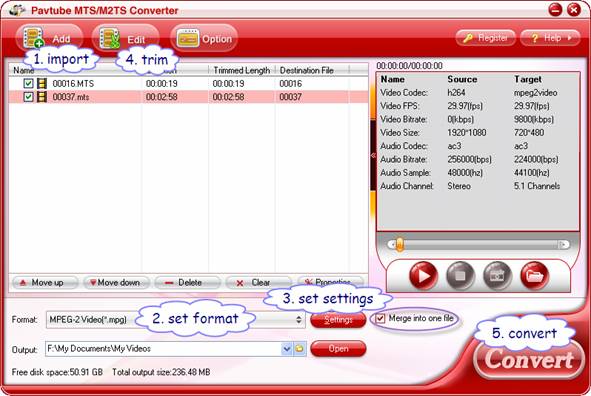Select the 00037.mts file name
The width and height of the screenshot is (591, 396).
(x=71, y=97)
